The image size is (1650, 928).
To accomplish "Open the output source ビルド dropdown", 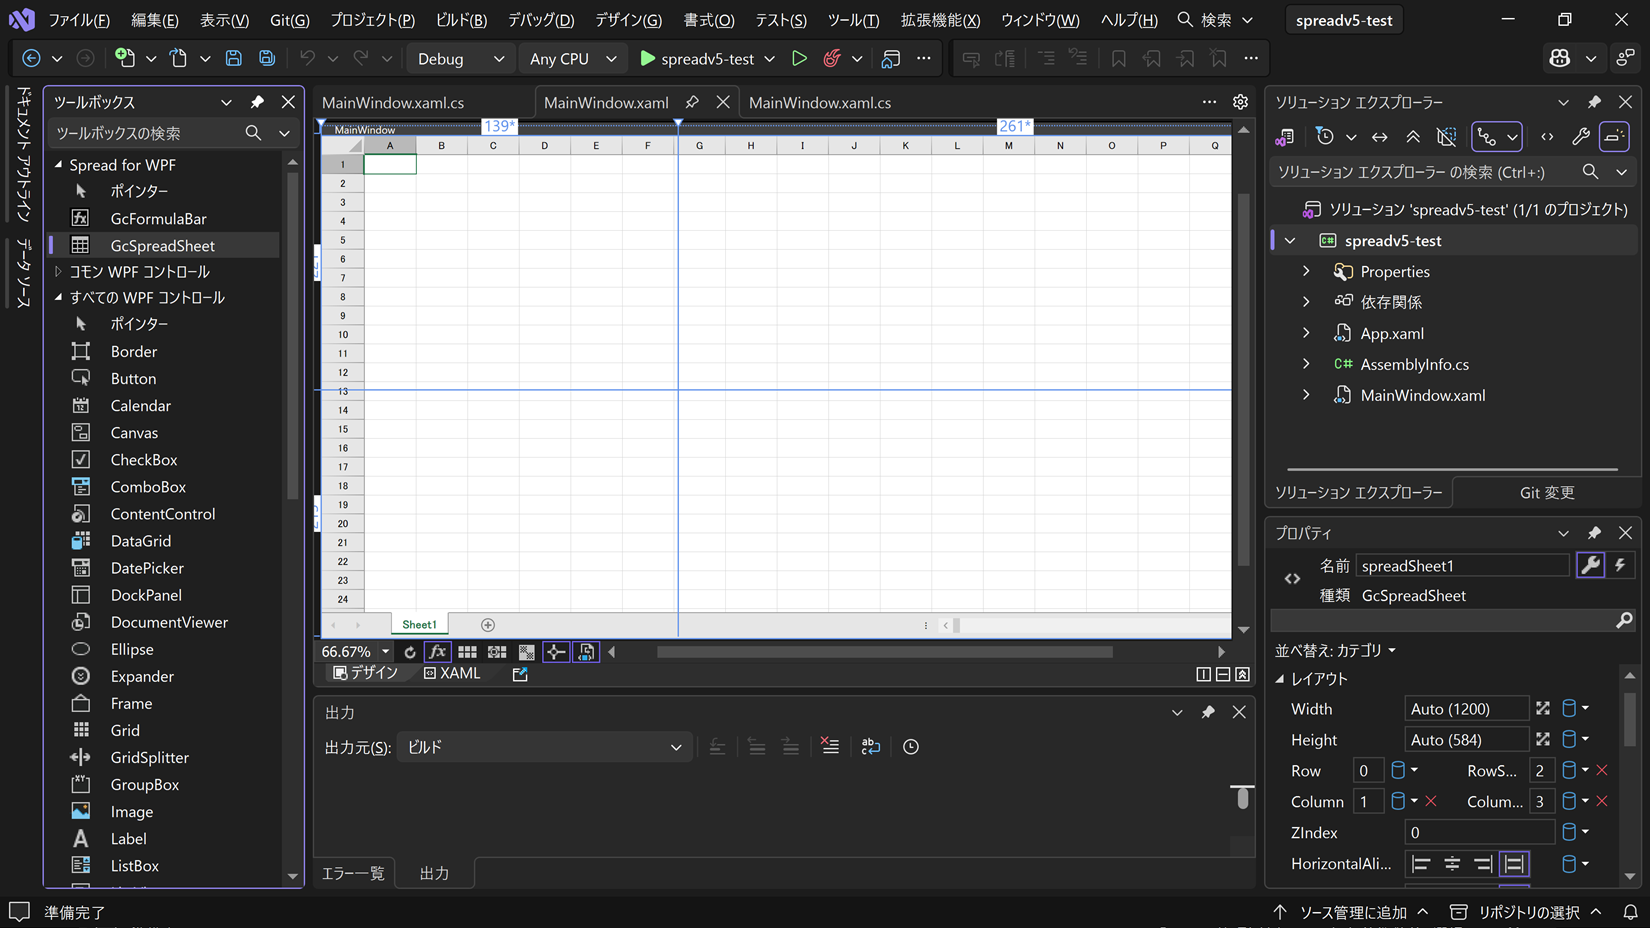I will coord(544,747).
